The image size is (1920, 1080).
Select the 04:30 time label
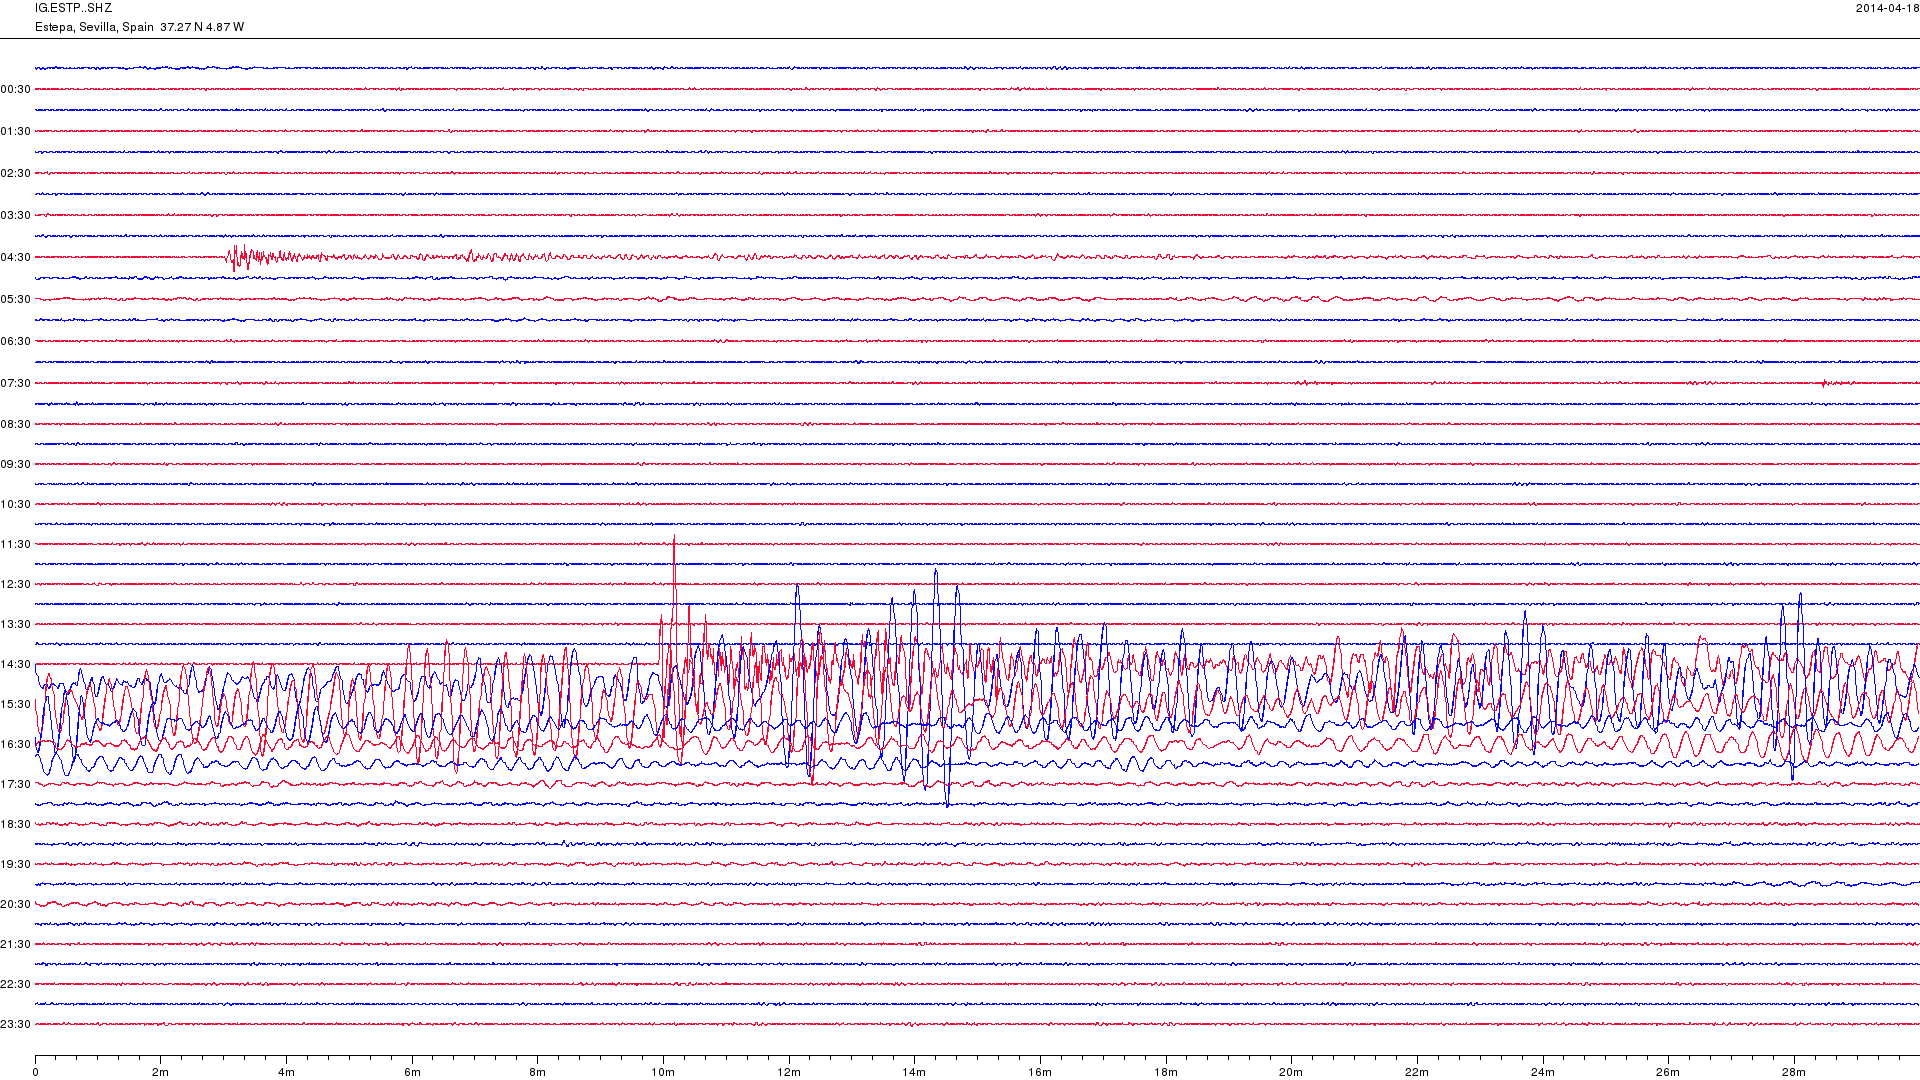pos(16,257)
